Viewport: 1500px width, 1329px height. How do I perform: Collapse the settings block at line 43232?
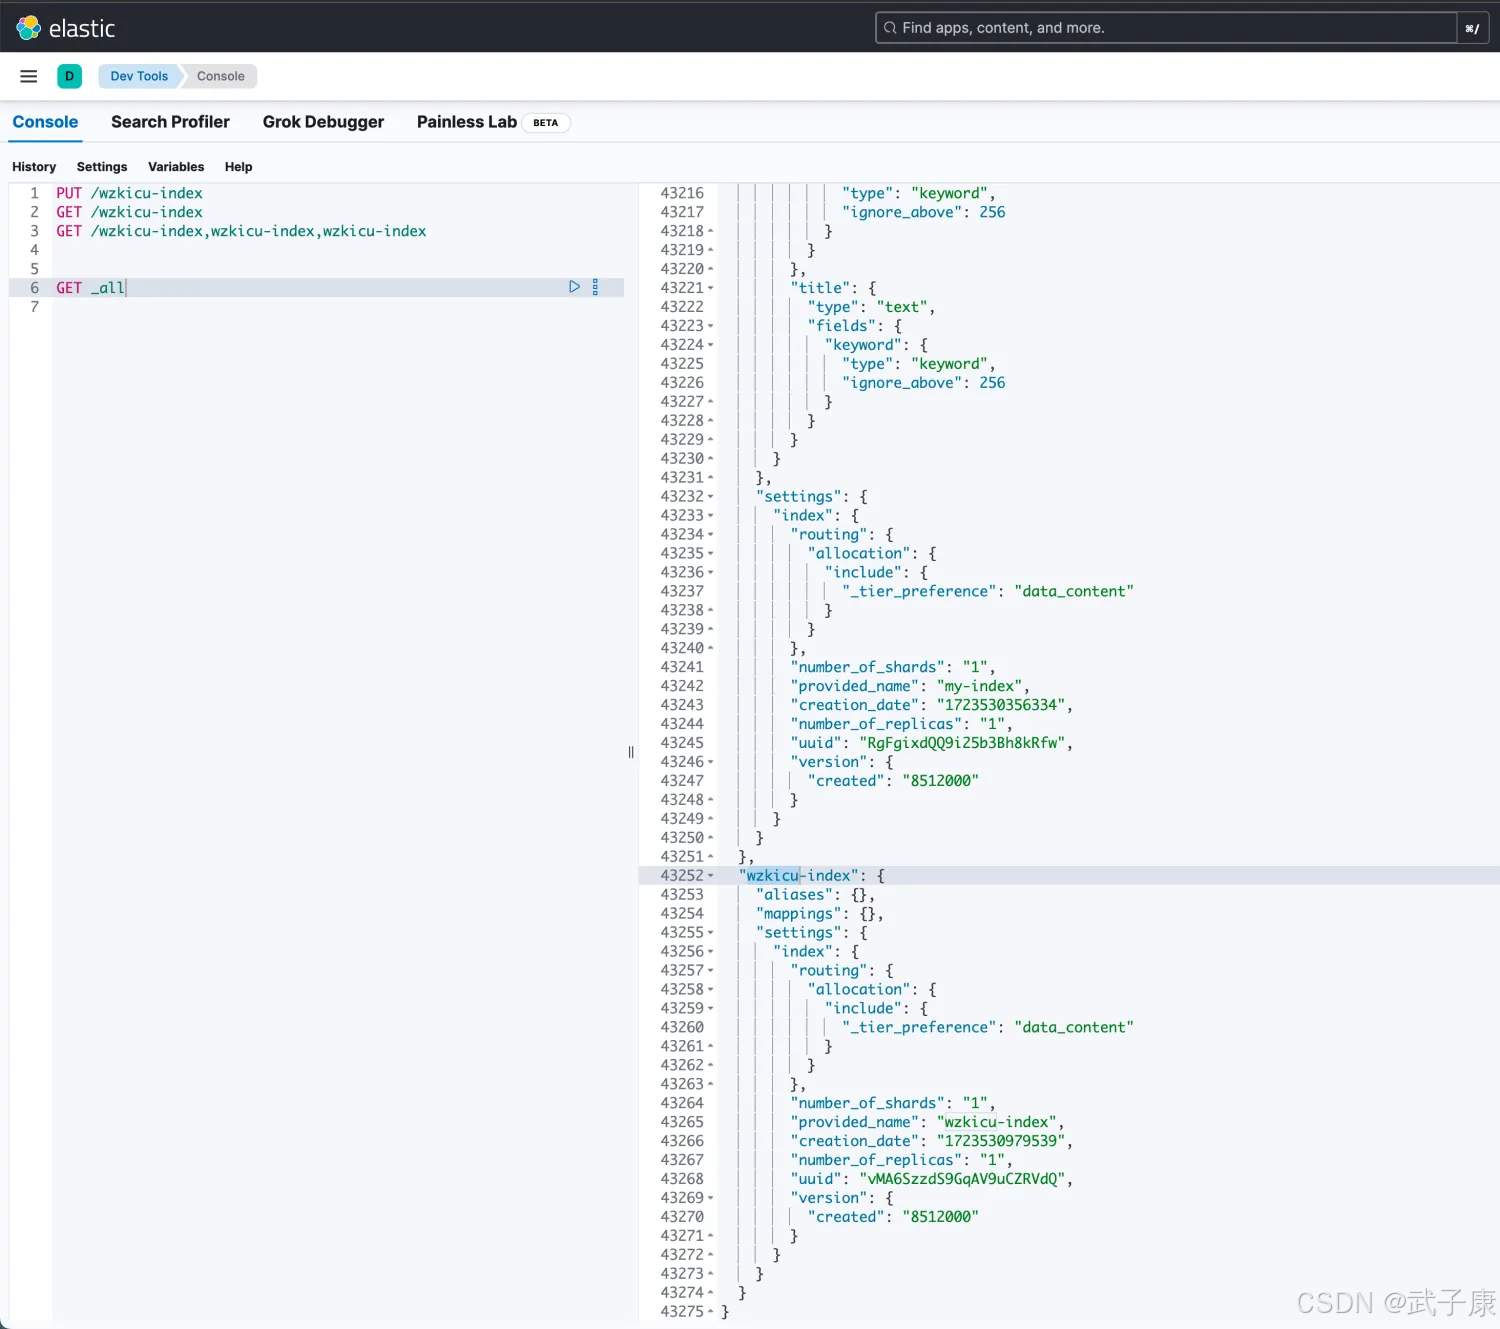pyautogui.click(x=711, y=497)
